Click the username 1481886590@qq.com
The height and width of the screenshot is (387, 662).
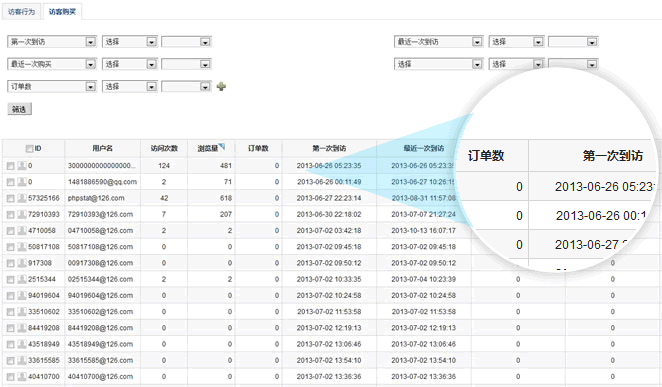coord(102,182)
